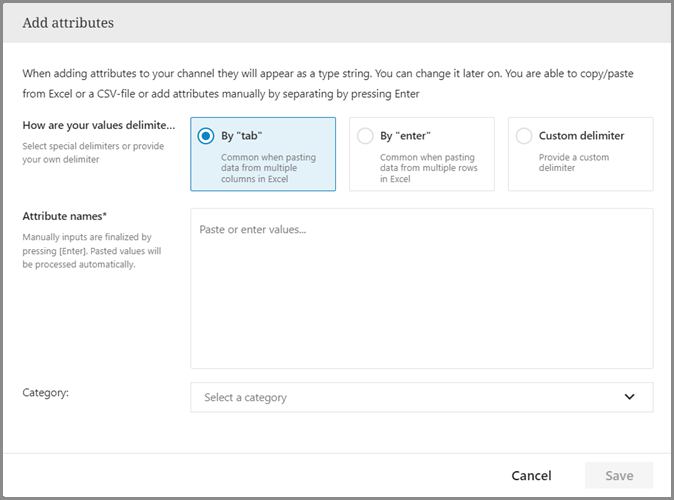Click the "Paste or enter values..." placeholder
This screenshot has width=674, height=500.
252,230
